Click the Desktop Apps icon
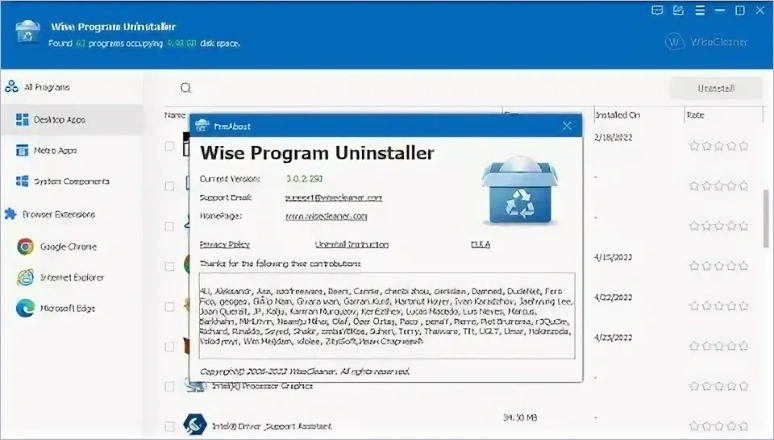 [x=22, y=120]
